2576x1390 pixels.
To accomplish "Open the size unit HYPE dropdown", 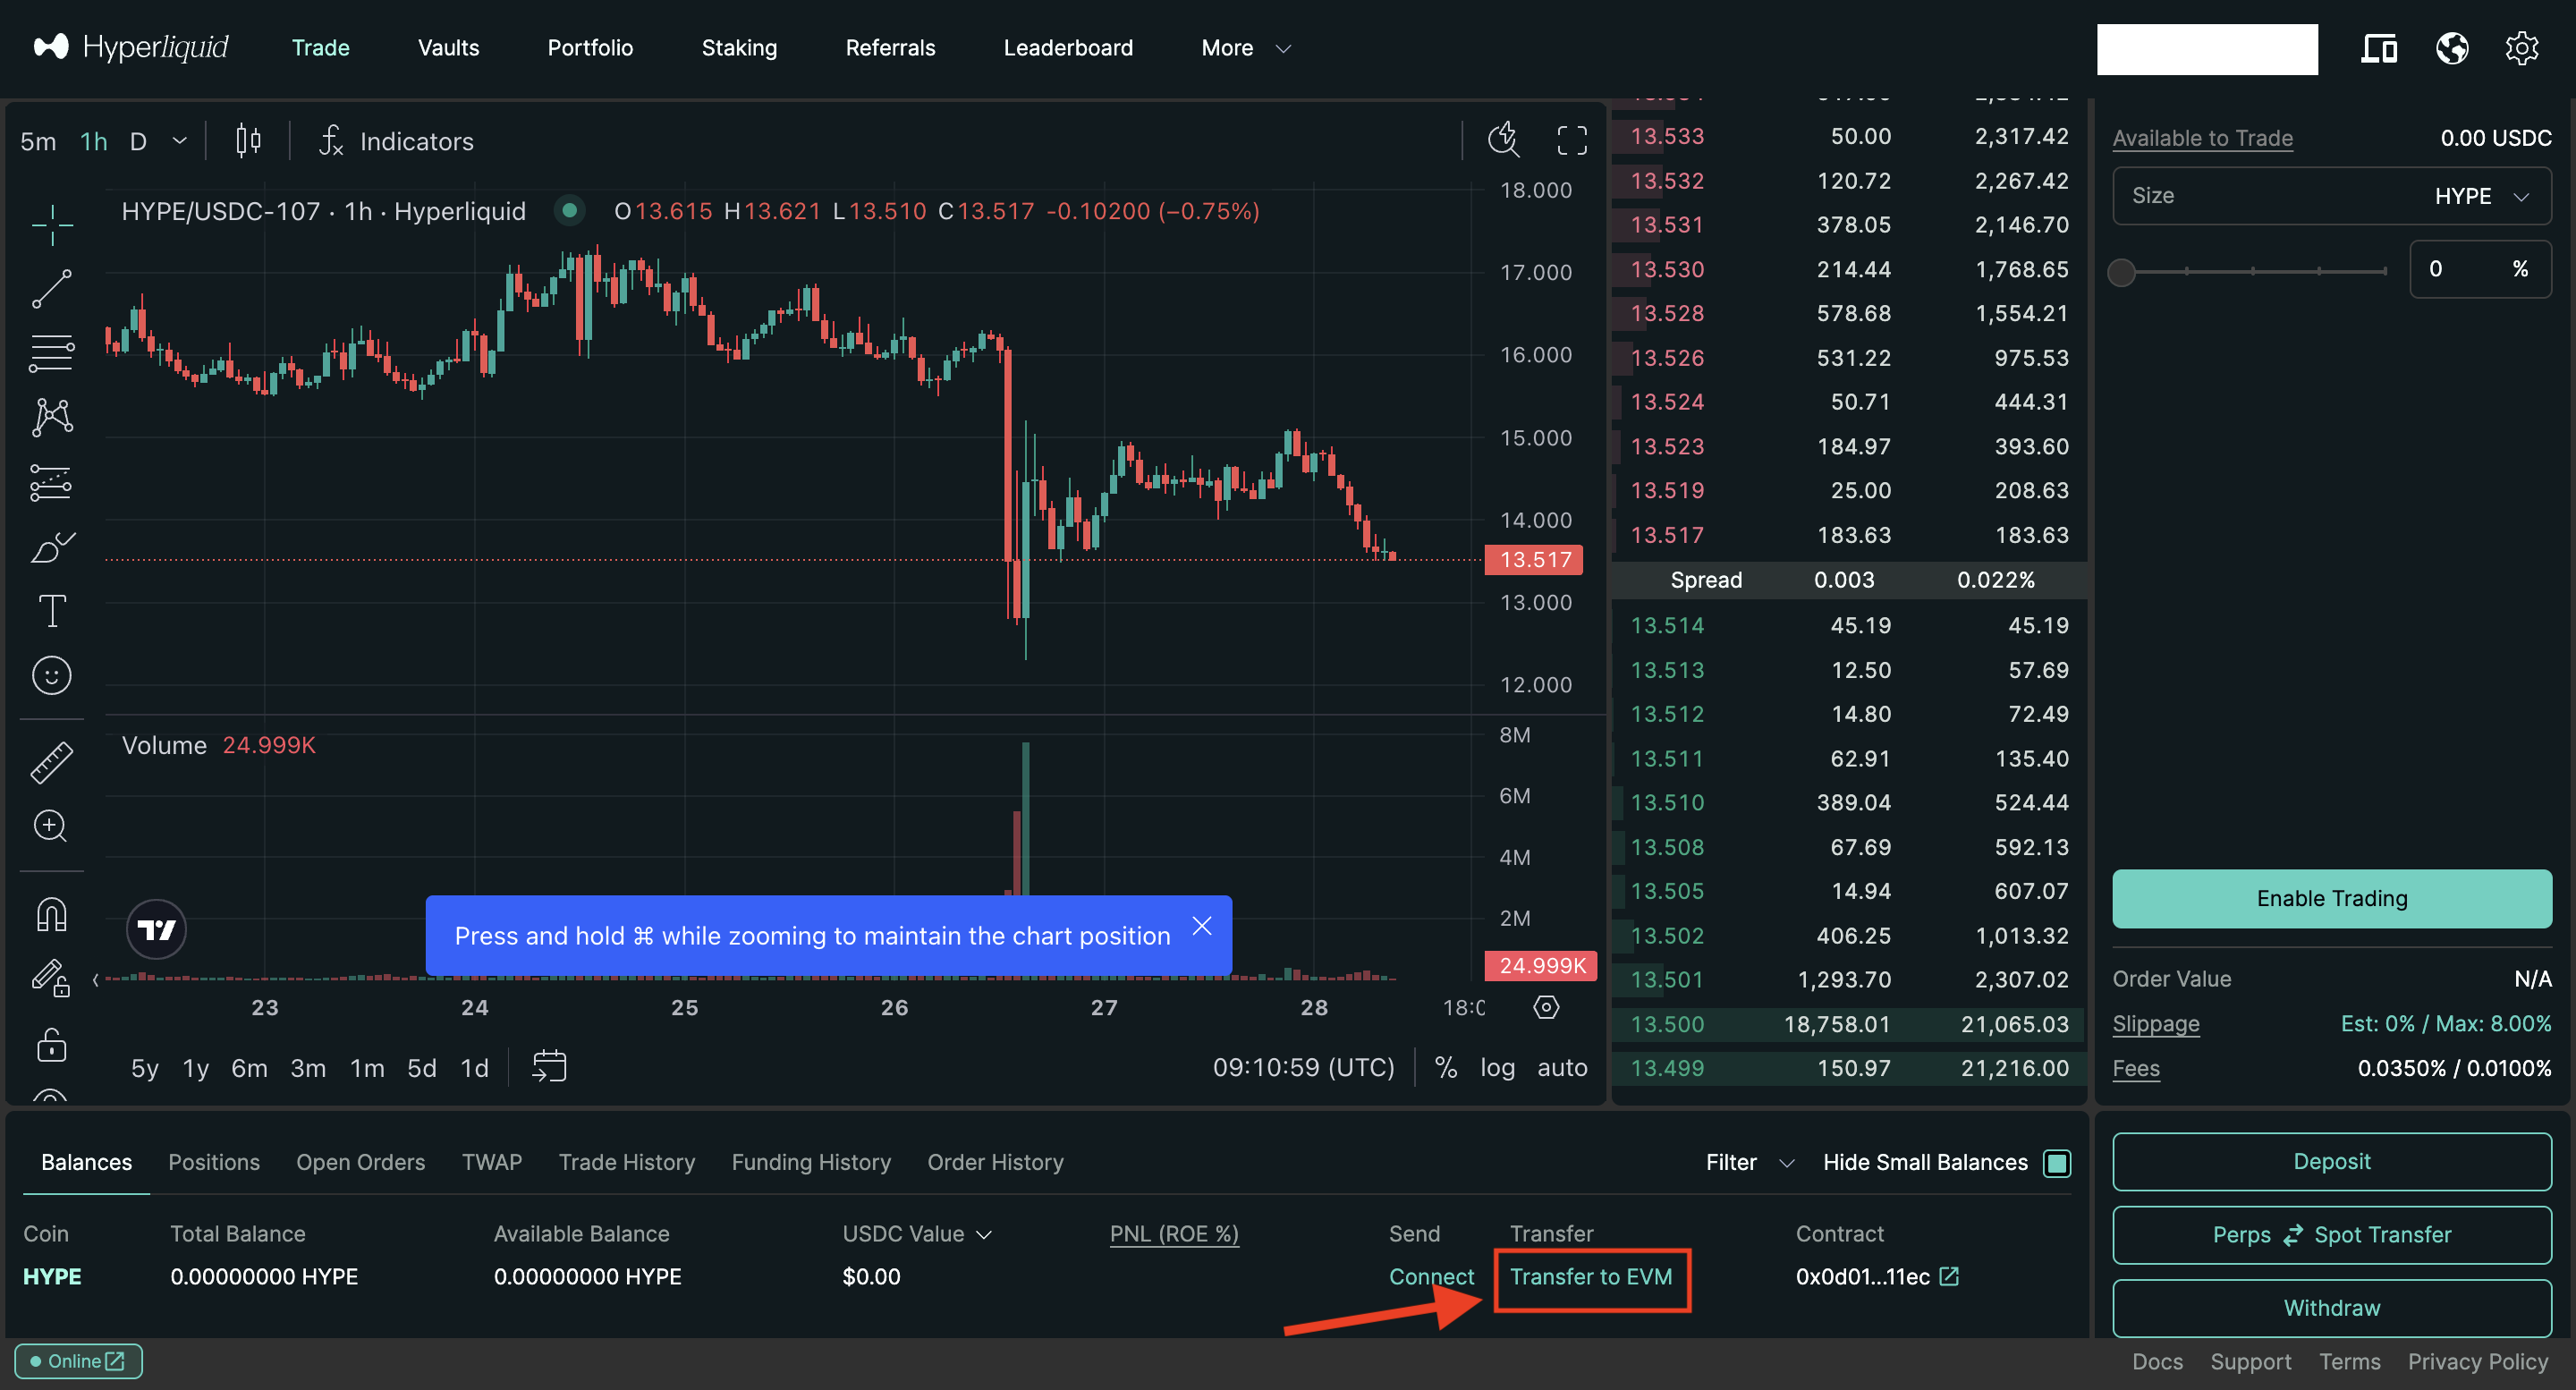I will click(2481, 196).
